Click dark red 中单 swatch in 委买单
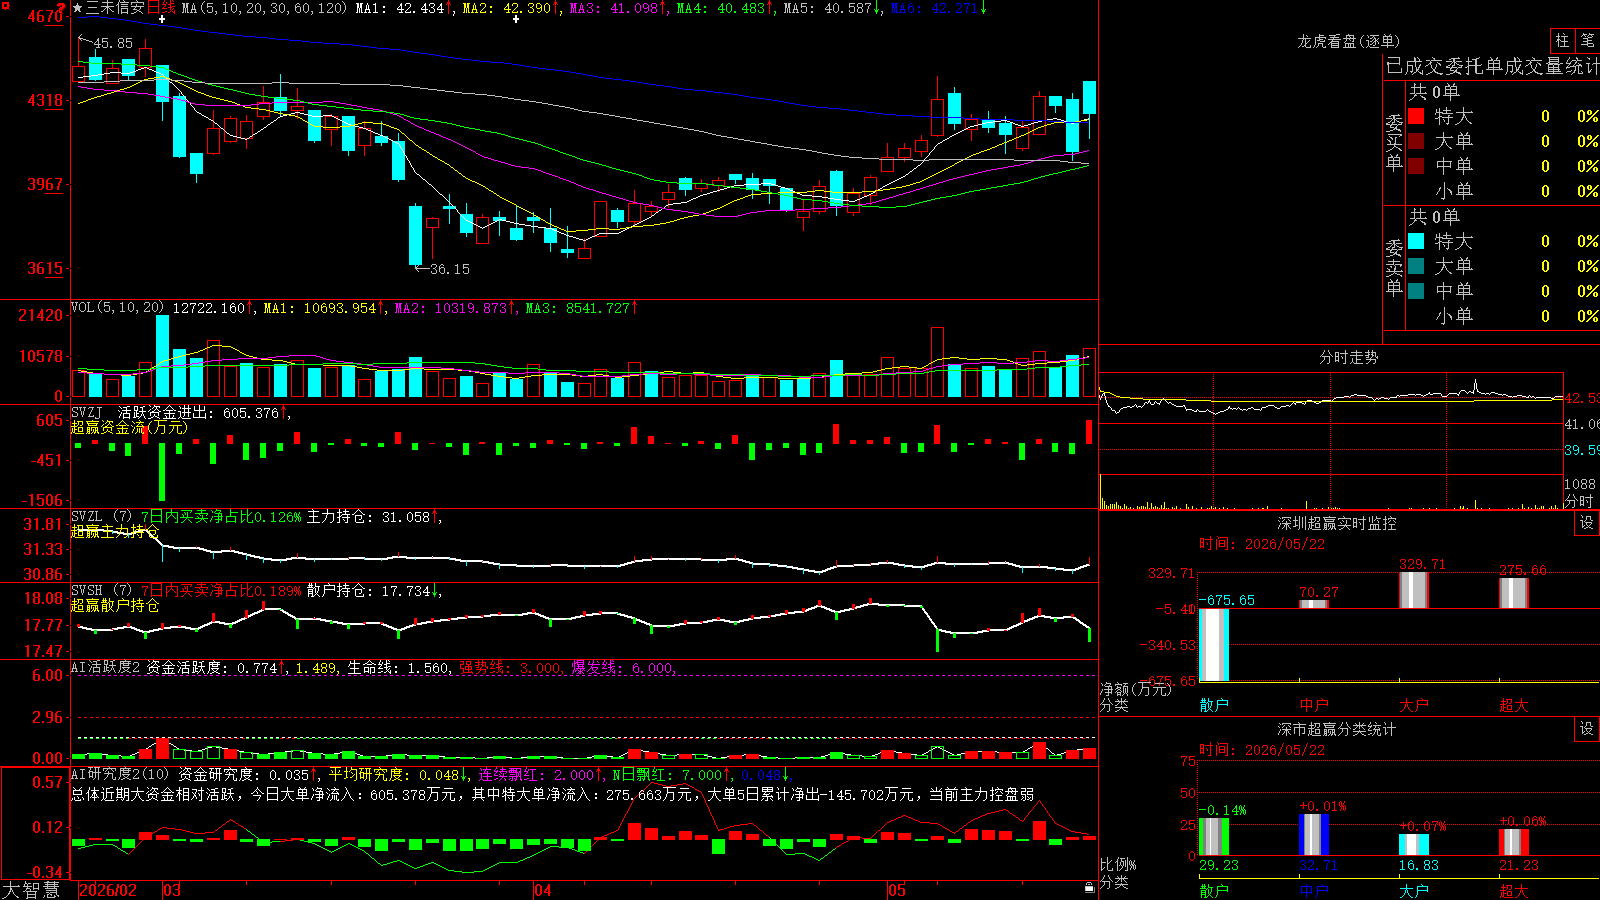Viewport: 1600px width, 900px height. coord(1416,166)
